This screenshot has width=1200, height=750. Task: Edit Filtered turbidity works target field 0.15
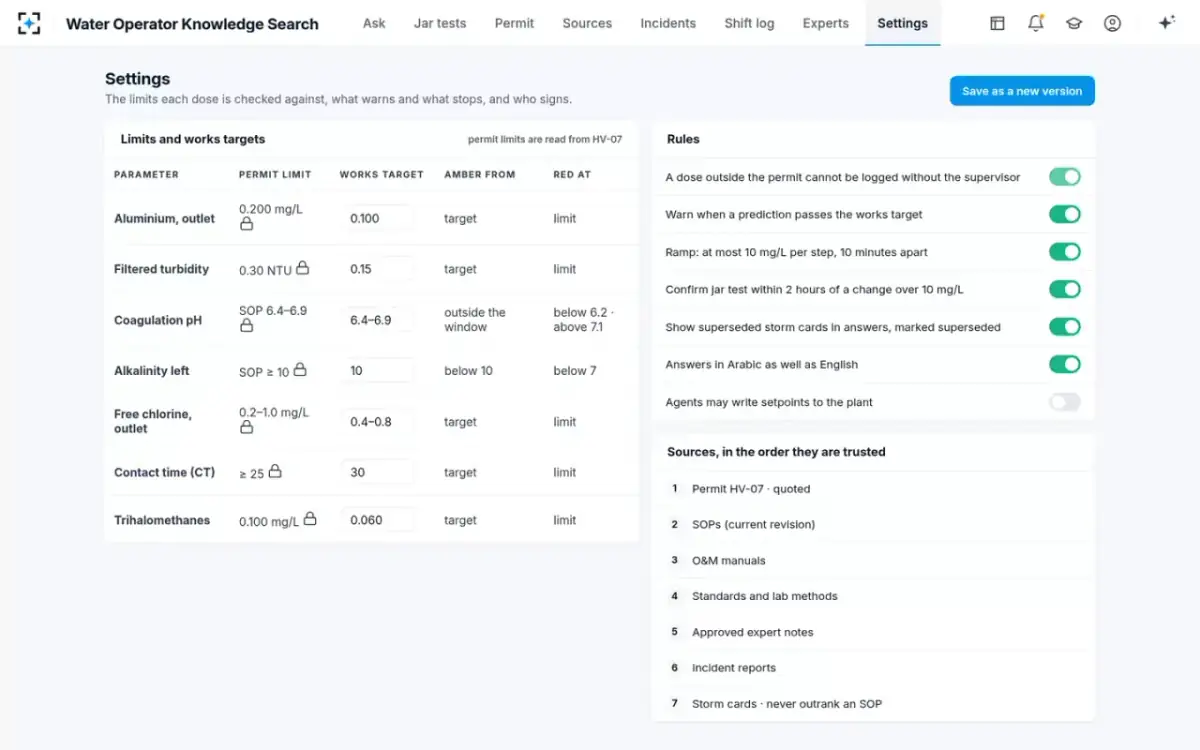[377, 269]
